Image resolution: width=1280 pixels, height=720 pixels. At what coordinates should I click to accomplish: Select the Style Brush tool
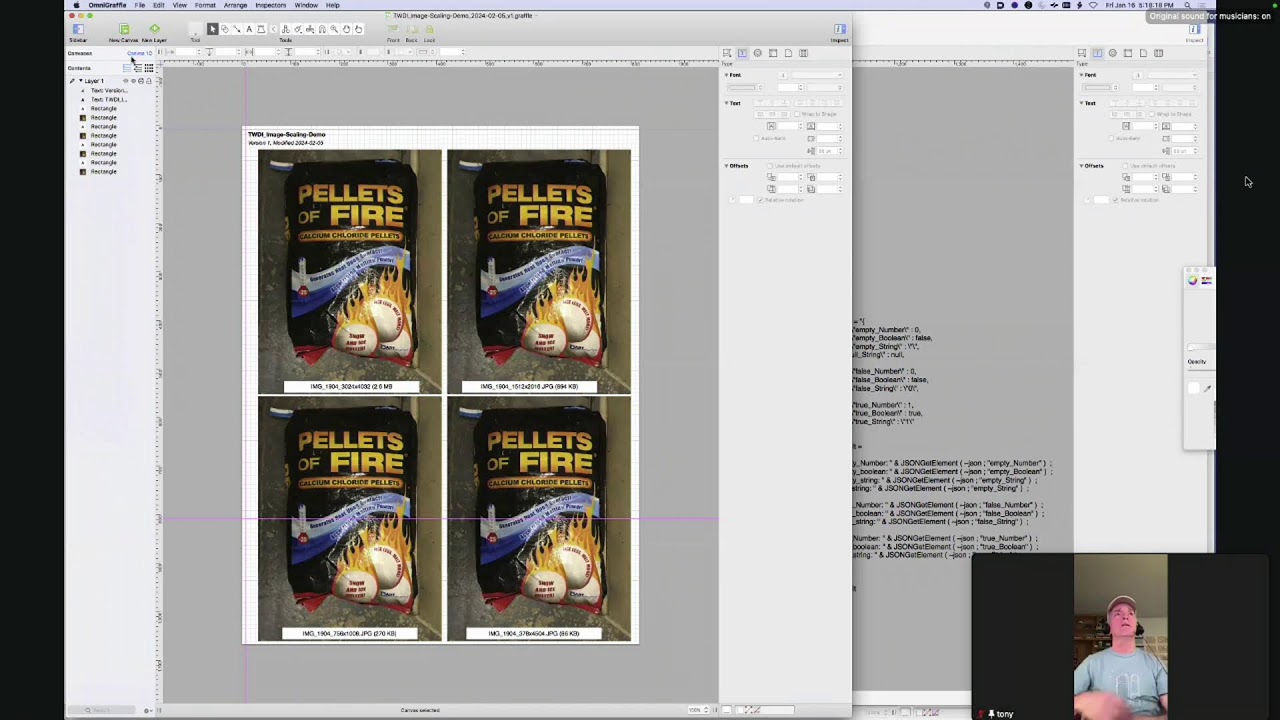click(298, 29)
